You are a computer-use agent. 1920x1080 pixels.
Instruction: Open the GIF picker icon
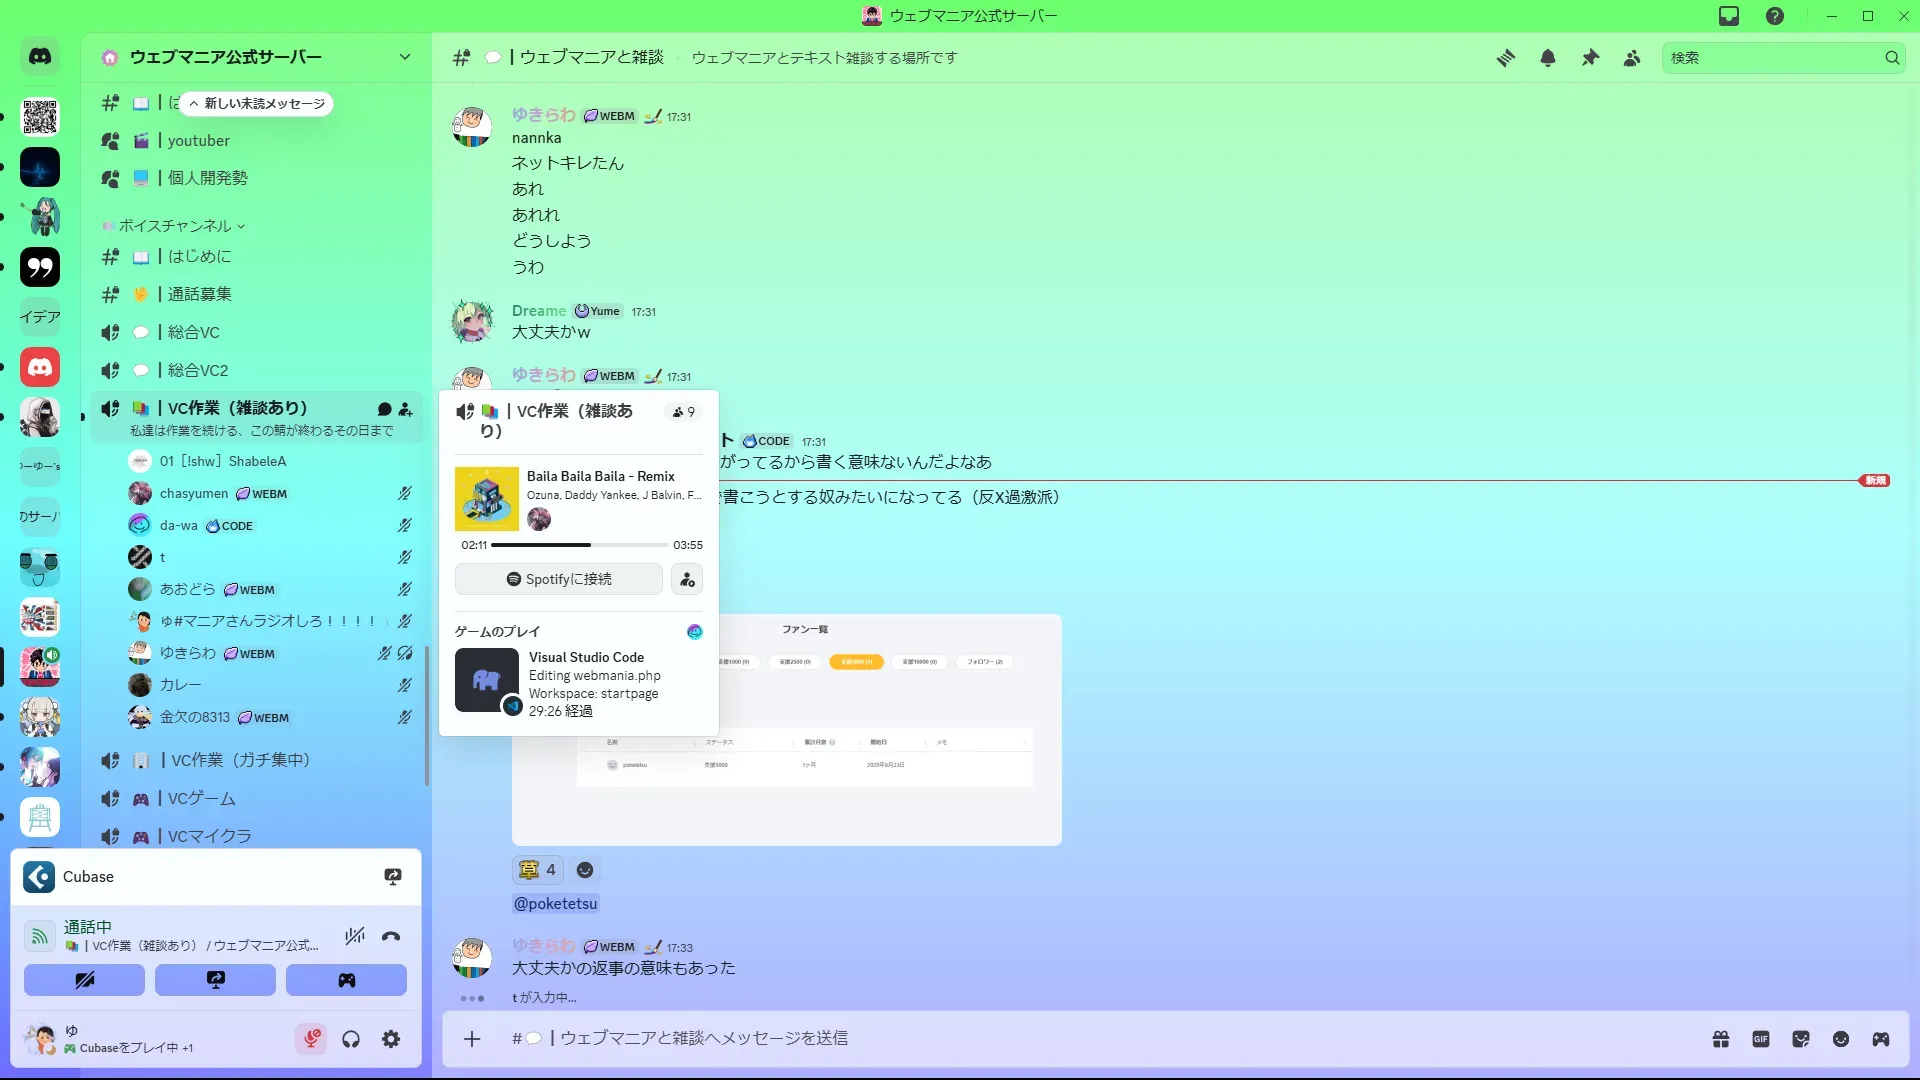pos(1761,1039)
